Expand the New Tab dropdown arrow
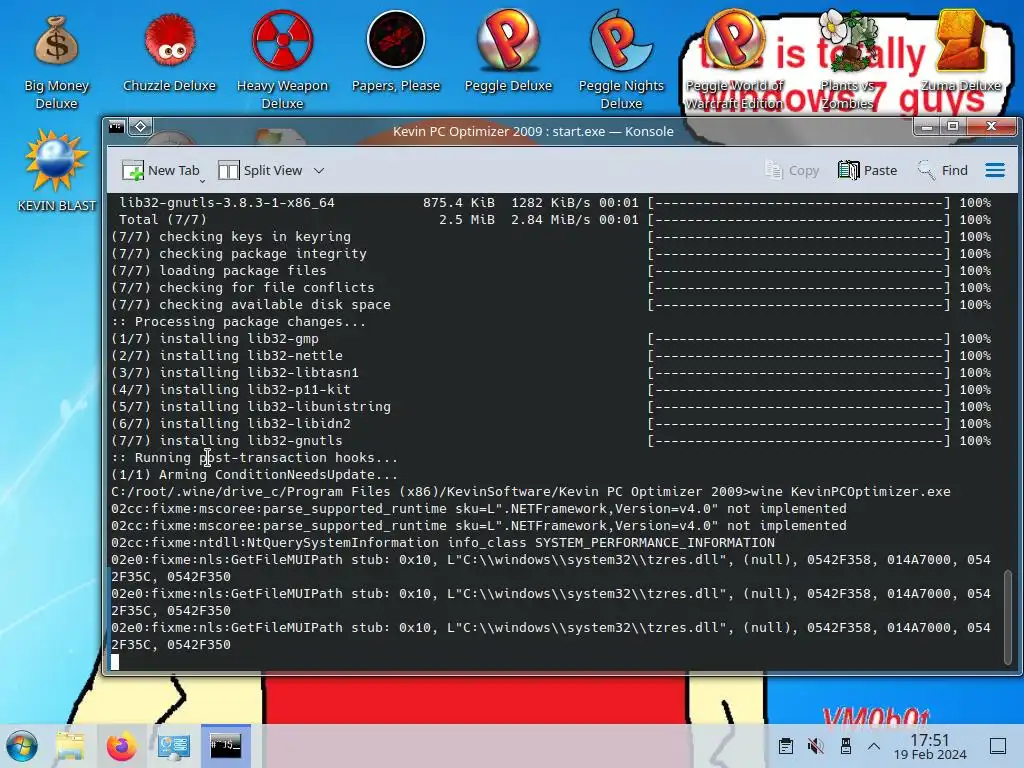This screenshot has width=1024, height=768. point(202,180)
